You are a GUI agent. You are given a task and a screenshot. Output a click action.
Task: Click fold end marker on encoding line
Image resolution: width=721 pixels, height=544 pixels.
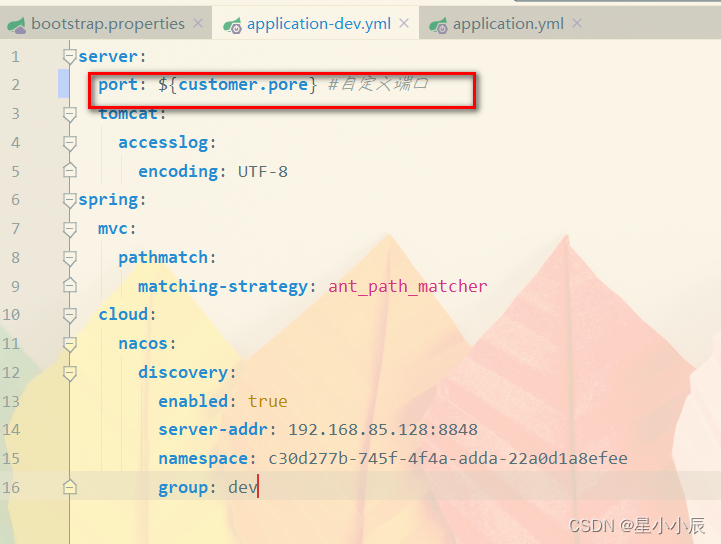point(69,171)
